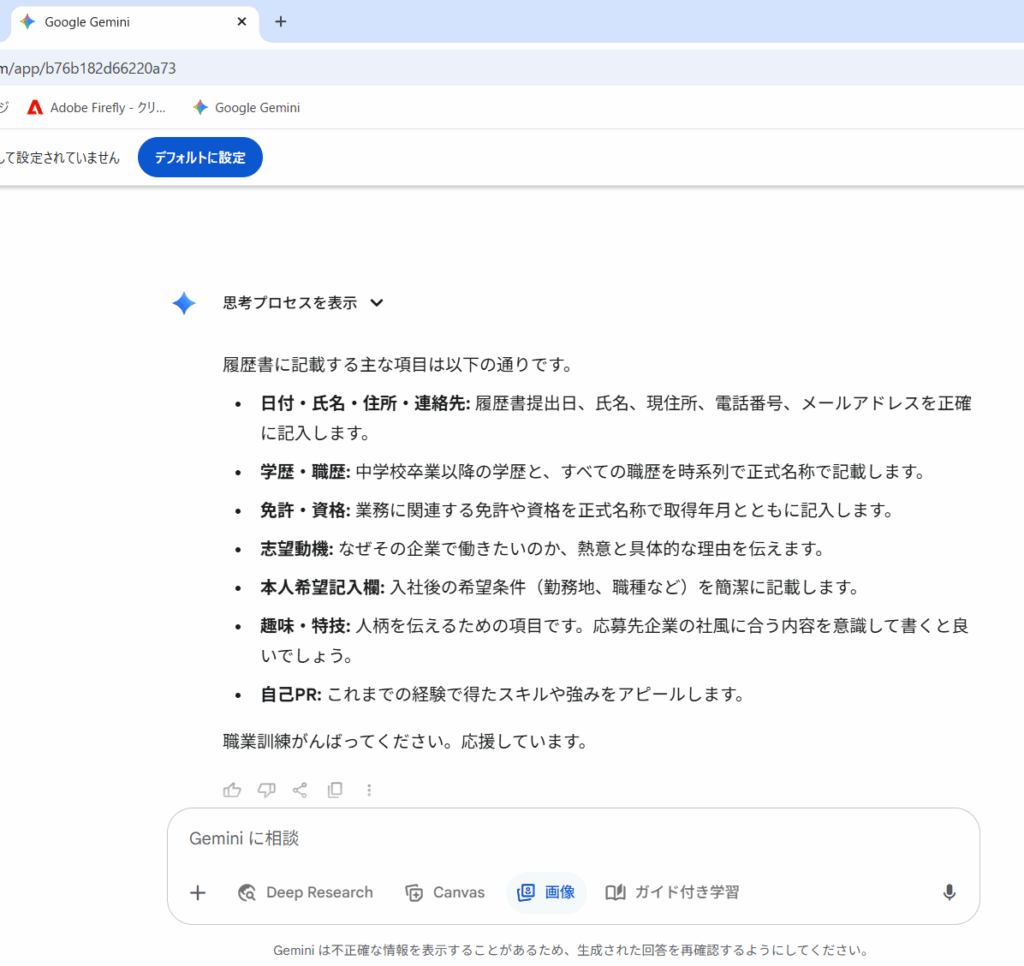Toggle the Canvas option
Screen dimensions: 1024x966
tap(445, 893)
